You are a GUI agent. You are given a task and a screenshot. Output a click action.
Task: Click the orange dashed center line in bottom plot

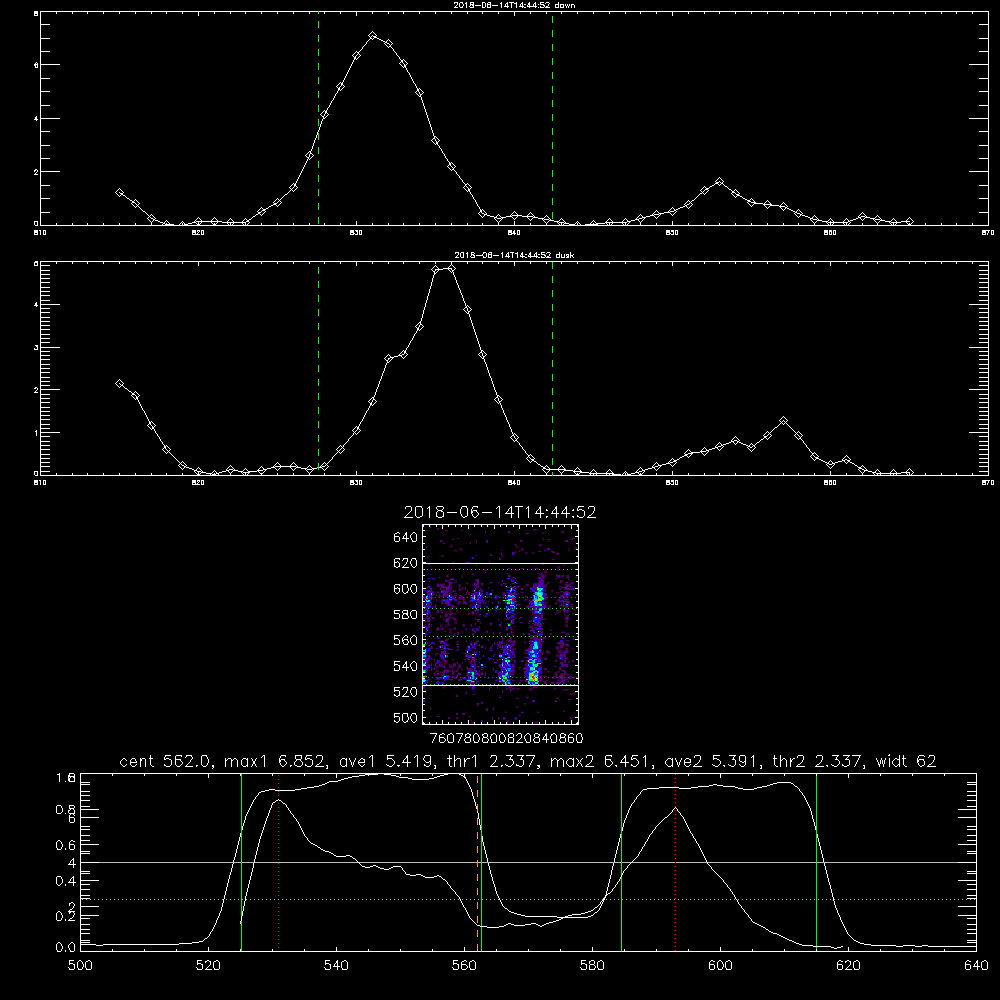pos(477,862)
